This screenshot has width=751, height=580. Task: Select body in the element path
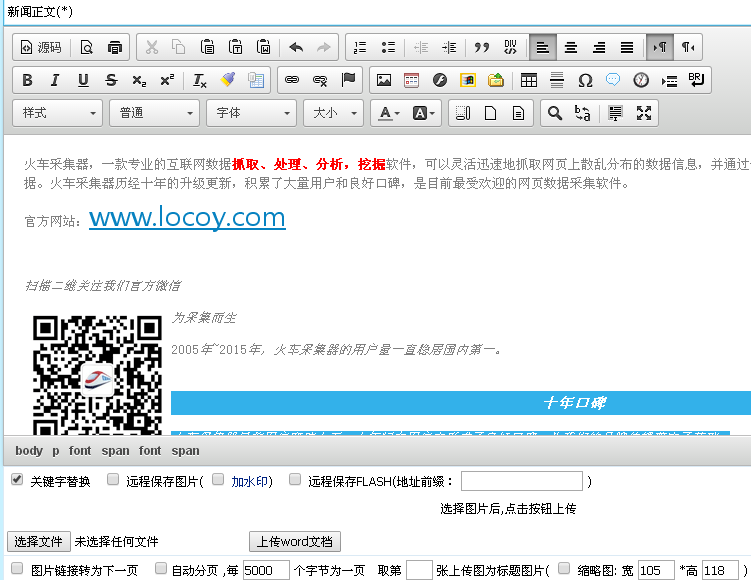pyautogui.click(x=29, y=451)
